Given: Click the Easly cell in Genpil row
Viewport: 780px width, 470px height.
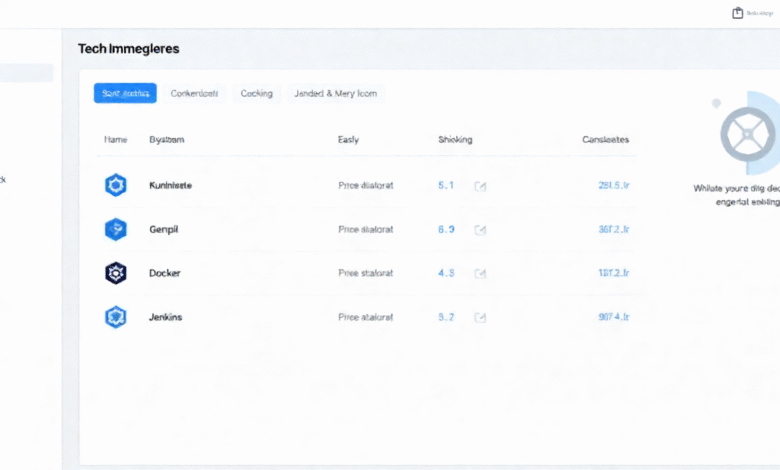Looking at the screenshot, I should 366,229.
